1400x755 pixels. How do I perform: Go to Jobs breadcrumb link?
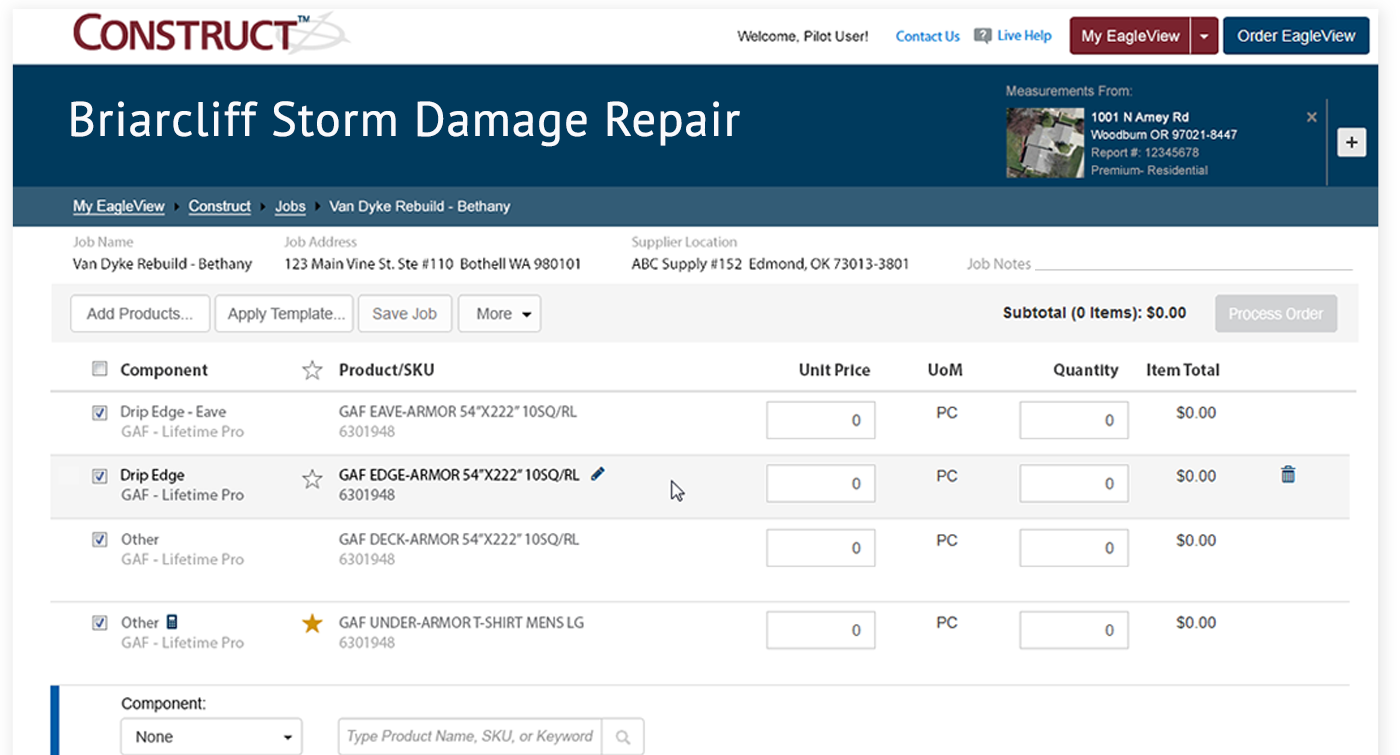click(290, 206)
